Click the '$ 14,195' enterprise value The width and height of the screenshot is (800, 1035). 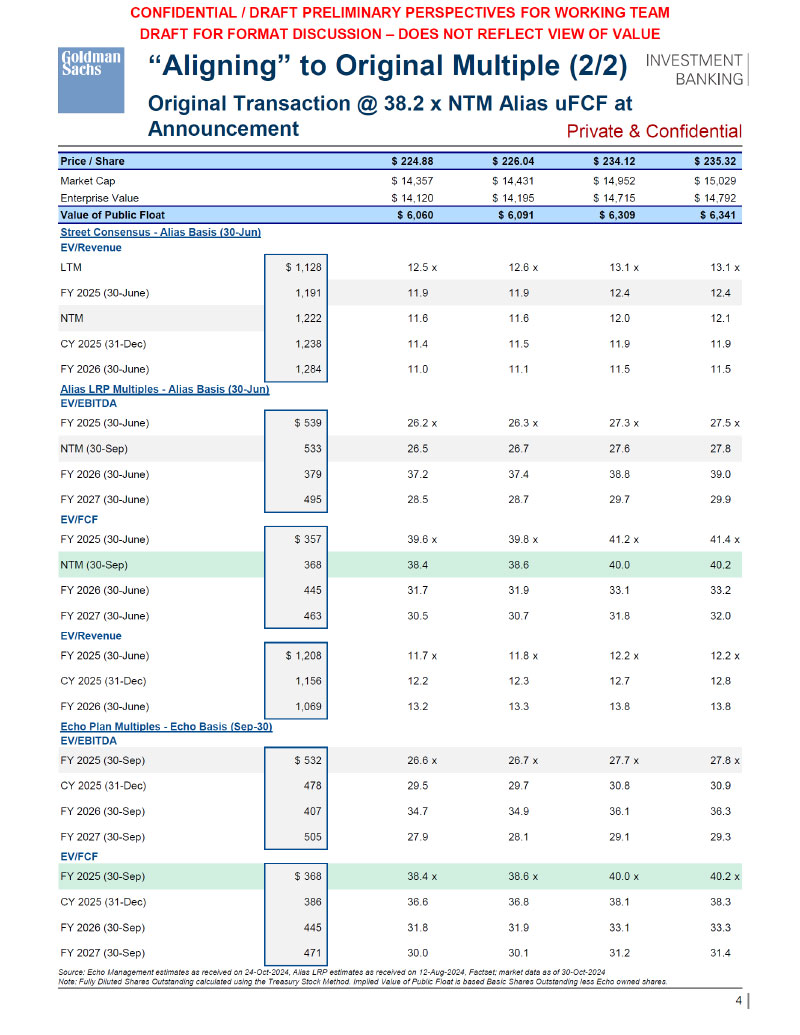[x=514, y=198]
